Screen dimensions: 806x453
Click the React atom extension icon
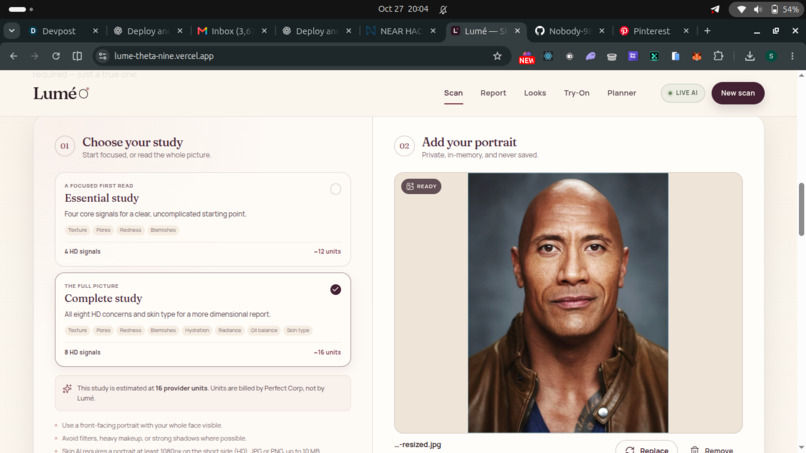548,56
